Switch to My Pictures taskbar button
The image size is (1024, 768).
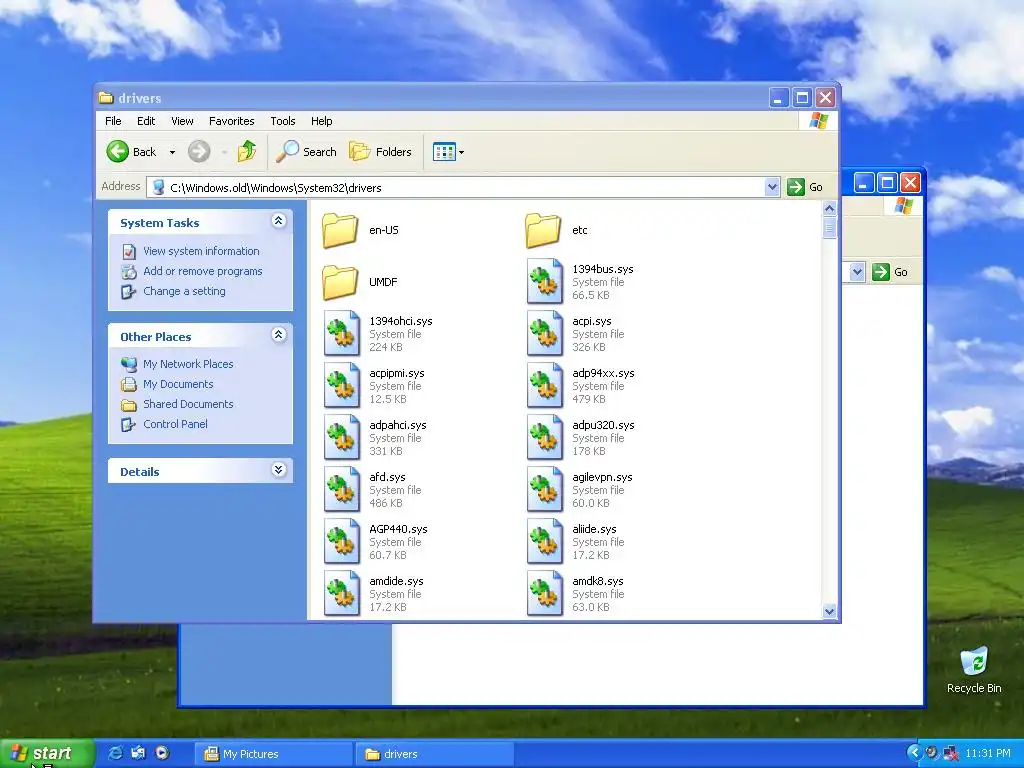274,754
